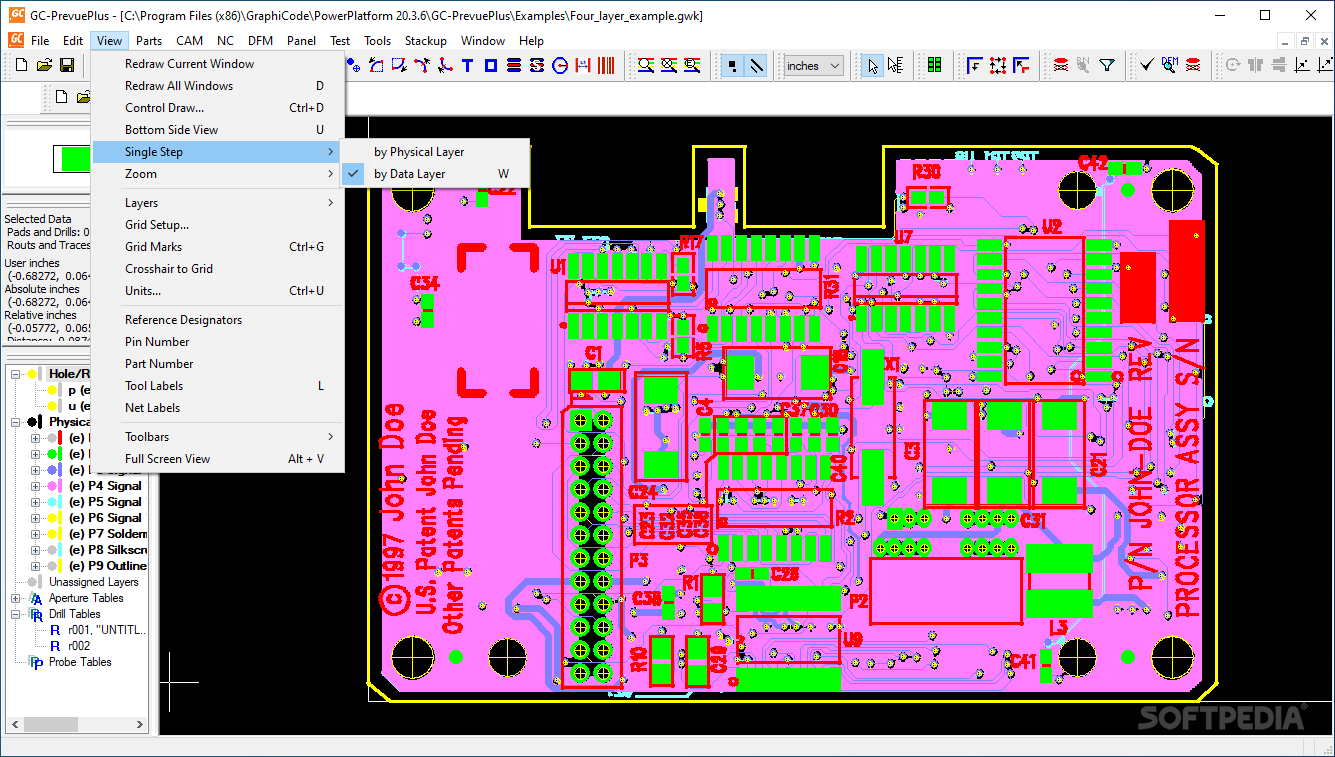The image size is (1335, 757).
Task: Click the Tool Labels entry
Action: pyautogui.click(x=217, y=386)
